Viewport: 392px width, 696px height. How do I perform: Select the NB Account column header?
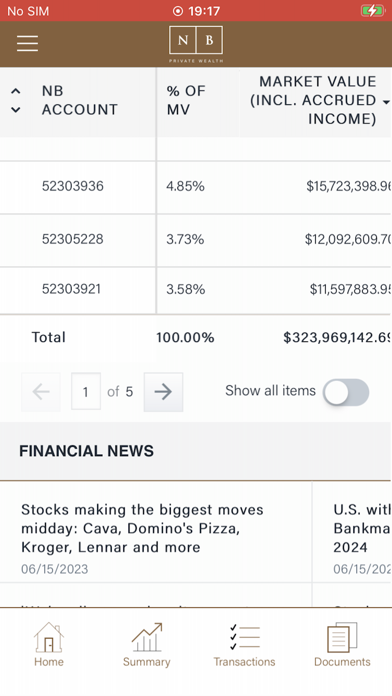(x=80, y=100)
